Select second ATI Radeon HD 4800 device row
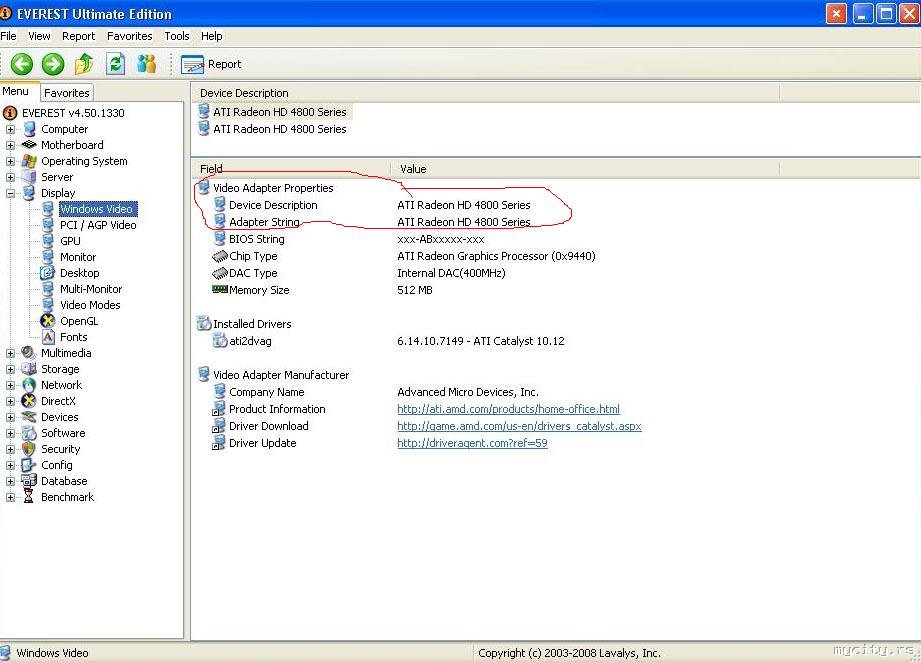 point(273,129)
